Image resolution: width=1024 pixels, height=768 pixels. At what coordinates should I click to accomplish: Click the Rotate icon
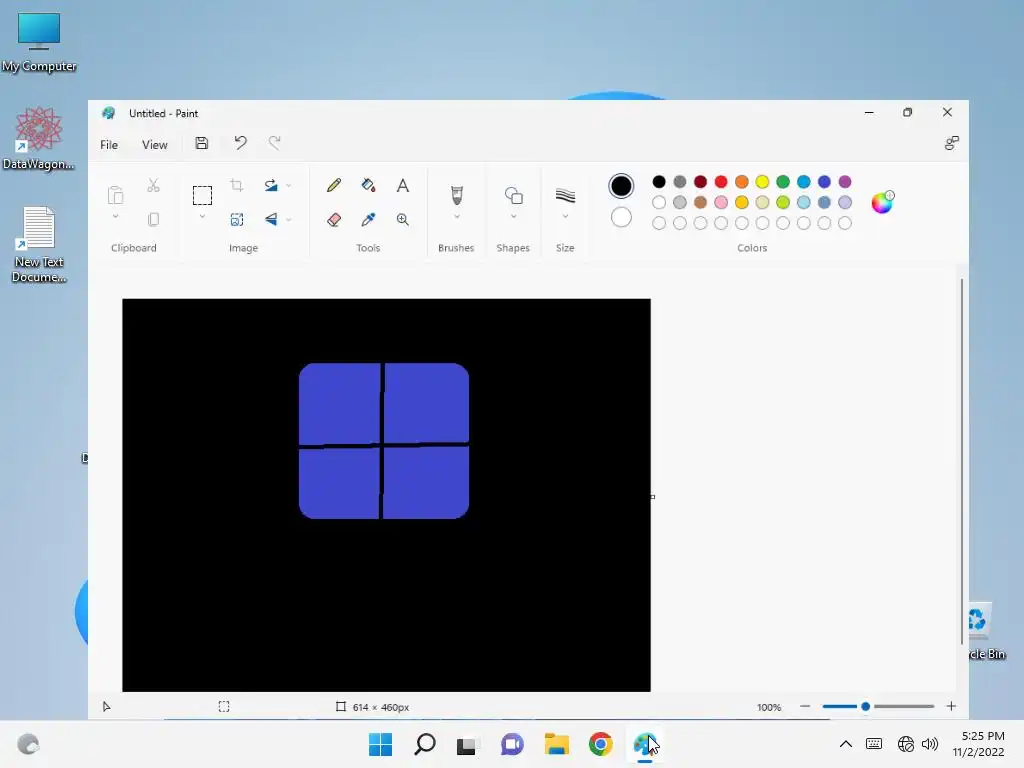(x=271, y=185)
